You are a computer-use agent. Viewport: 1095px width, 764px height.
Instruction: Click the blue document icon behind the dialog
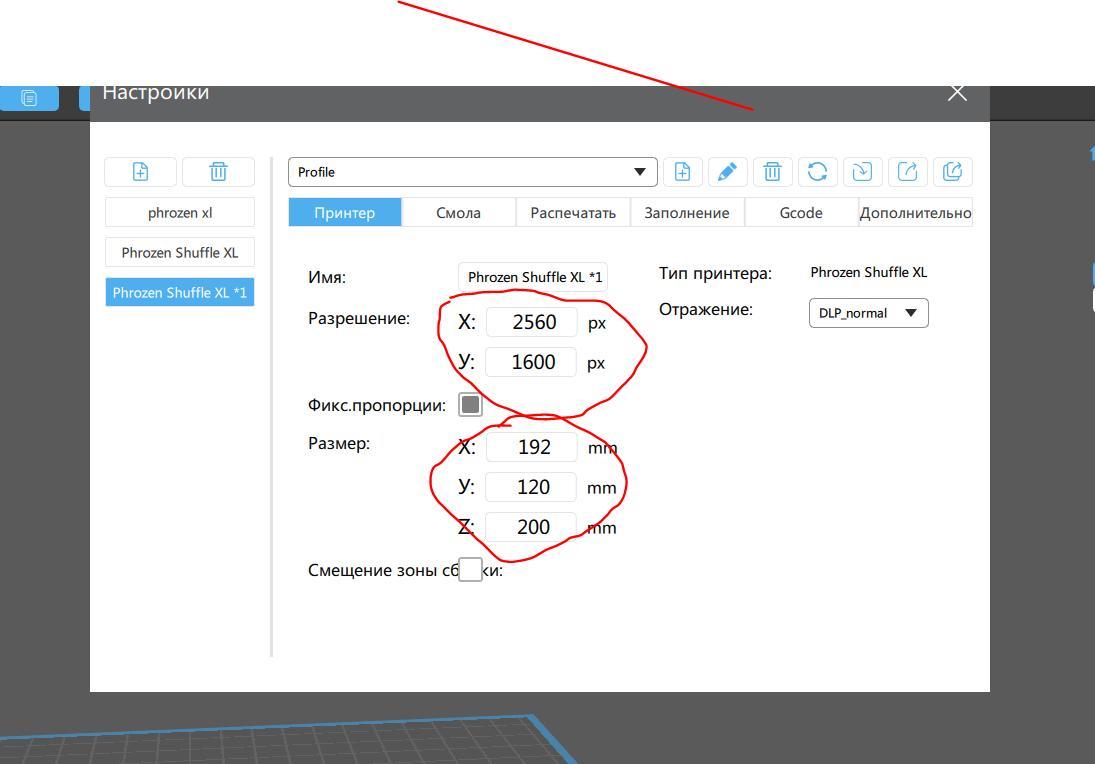click(x=29, y=98)
